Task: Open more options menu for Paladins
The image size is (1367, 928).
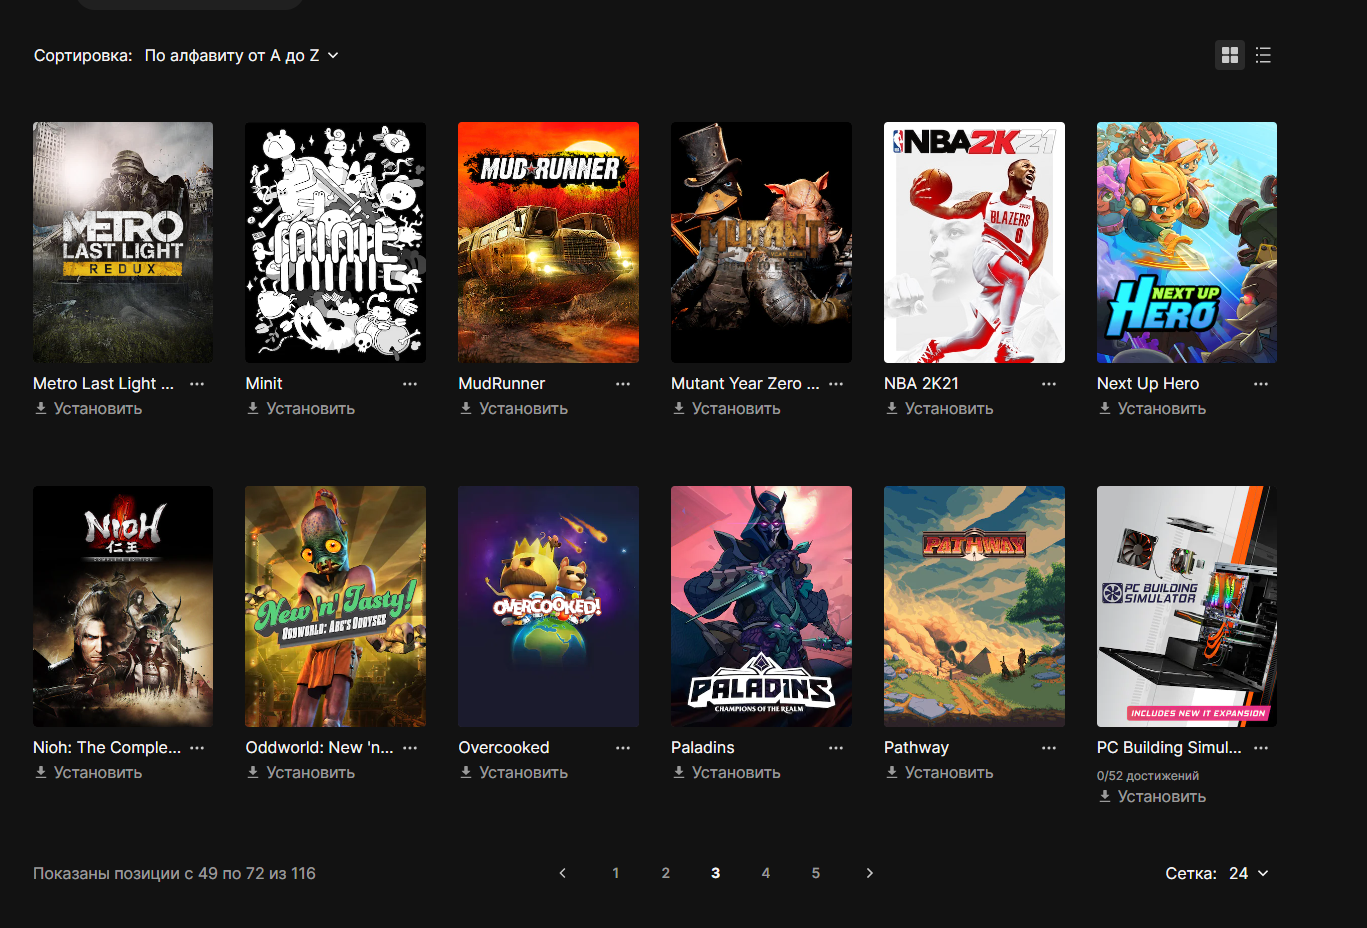Action: (836, 748)
